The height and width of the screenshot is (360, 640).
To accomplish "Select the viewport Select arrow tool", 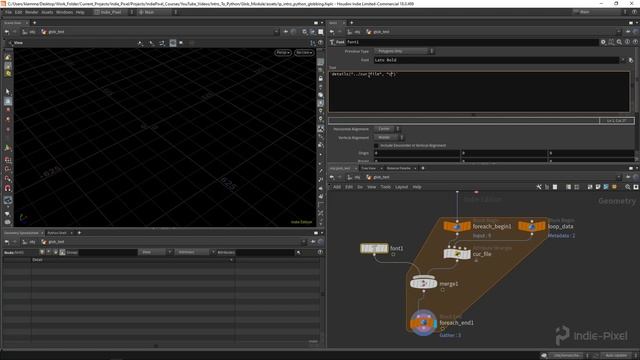I will pos(8,92).
